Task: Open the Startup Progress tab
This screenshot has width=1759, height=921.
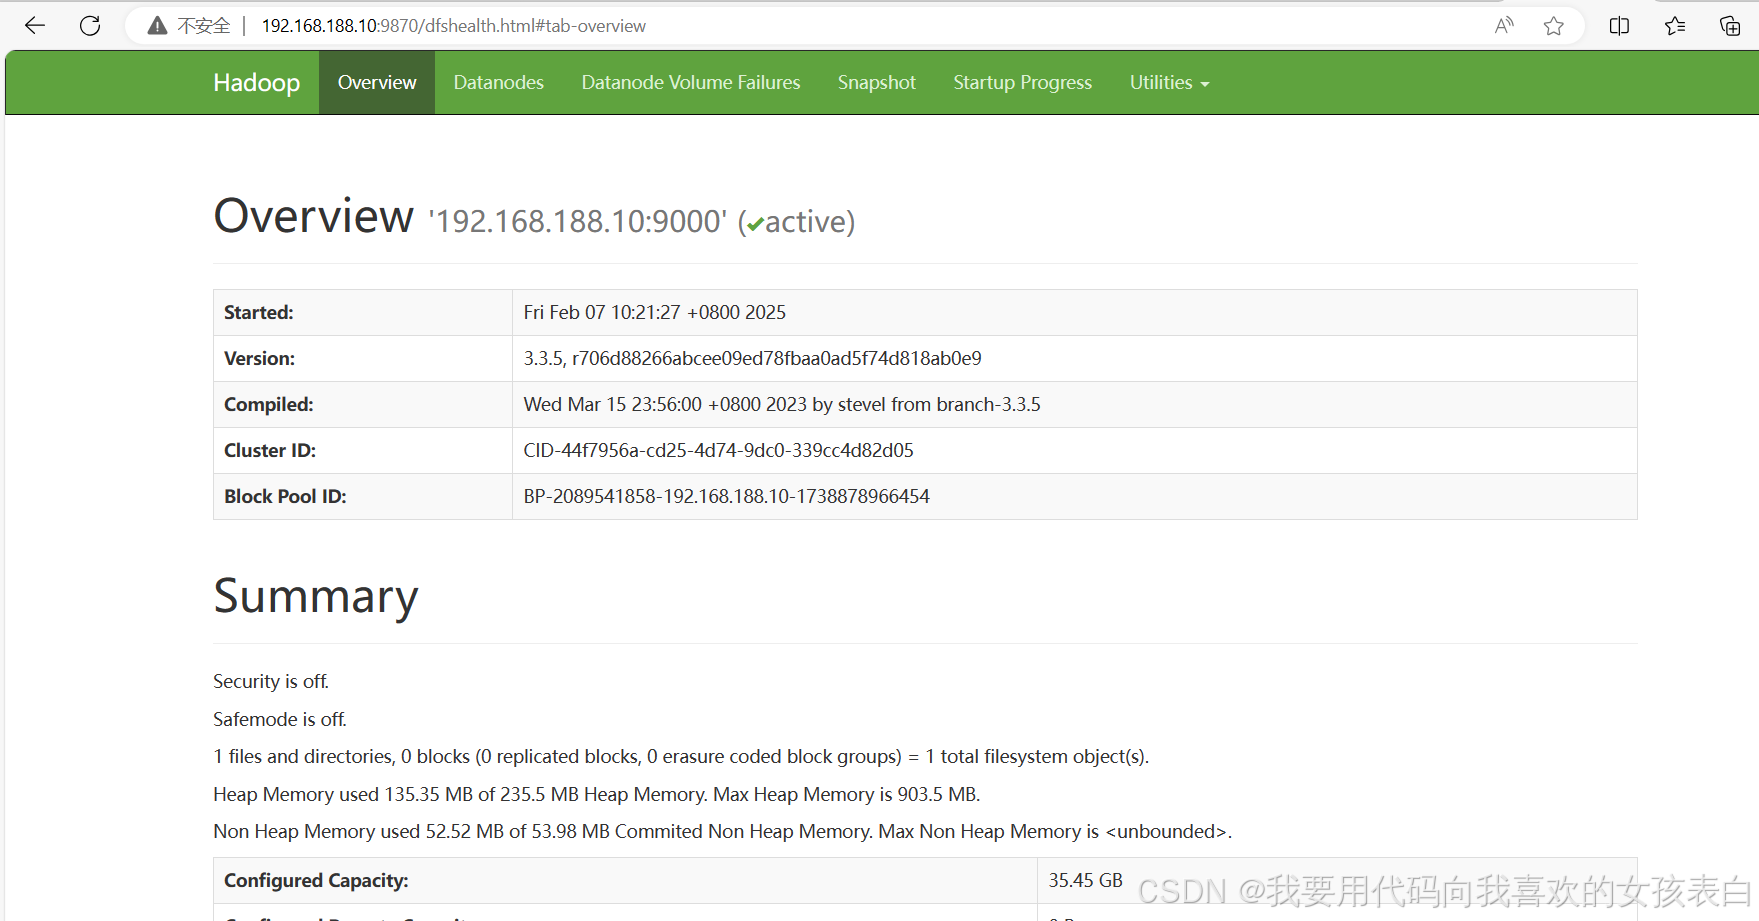Action: click(x=1023, y=83)
